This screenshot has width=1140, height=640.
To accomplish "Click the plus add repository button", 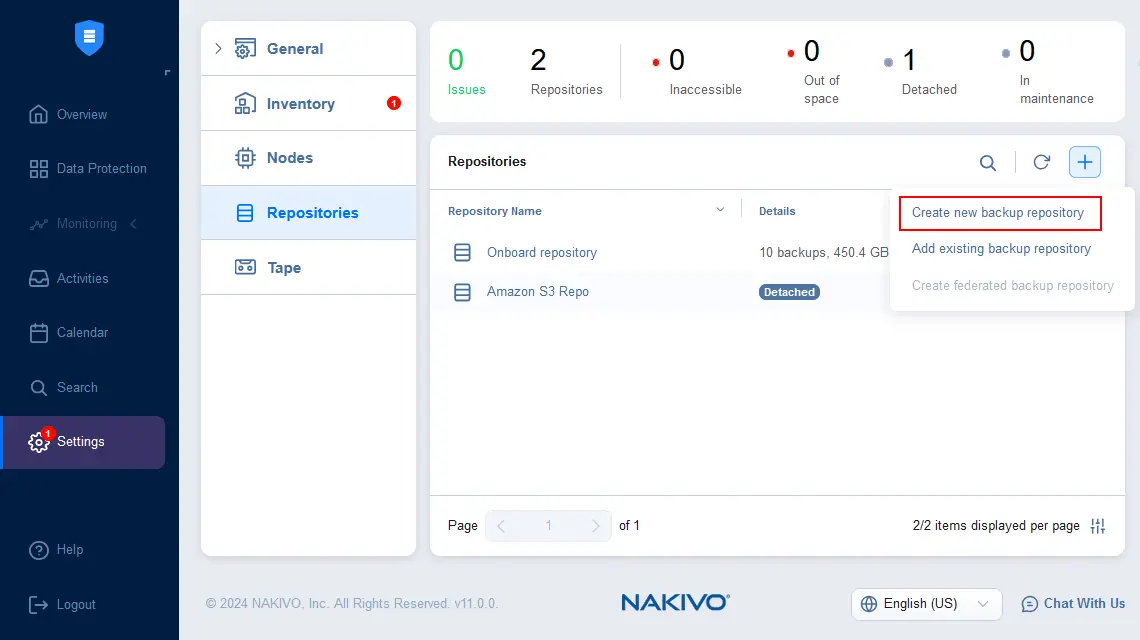I will tap(1085, 161).
